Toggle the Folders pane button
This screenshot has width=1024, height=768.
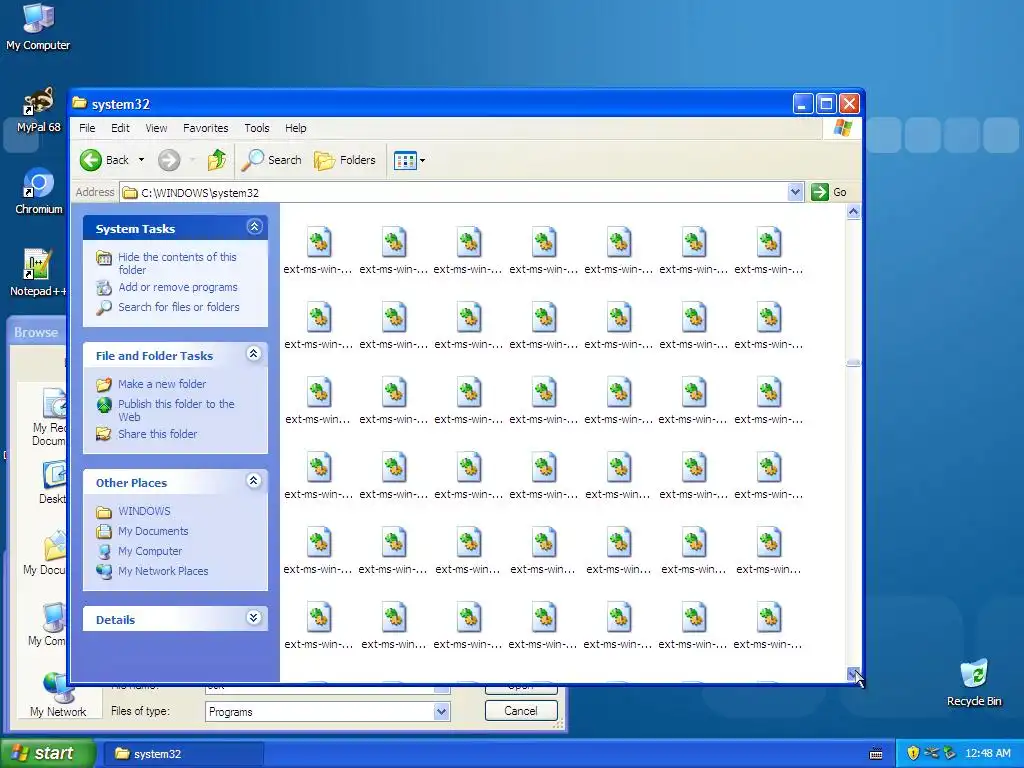click(x=345, y=160)
